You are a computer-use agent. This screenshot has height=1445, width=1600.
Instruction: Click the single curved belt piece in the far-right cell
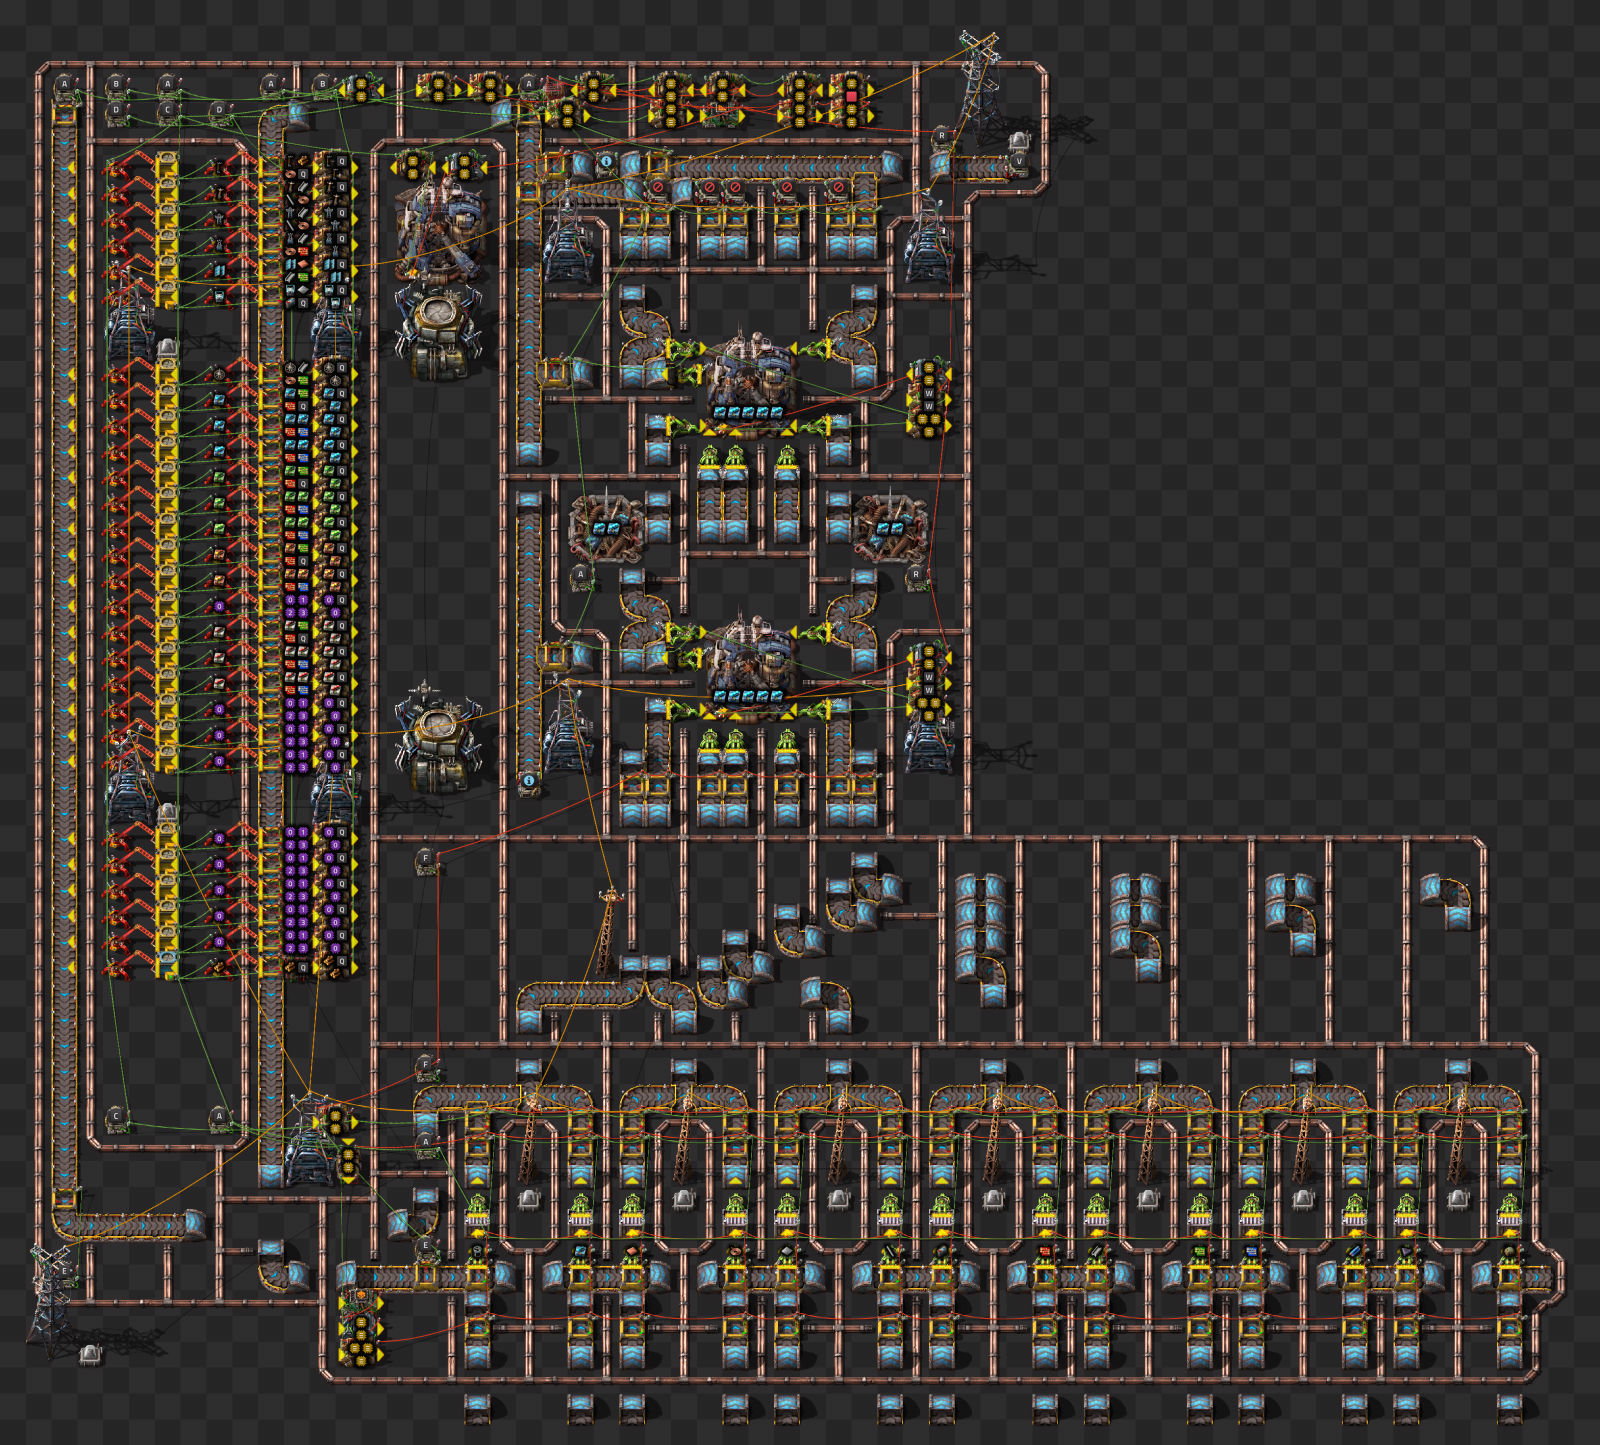click(1446, 903)
